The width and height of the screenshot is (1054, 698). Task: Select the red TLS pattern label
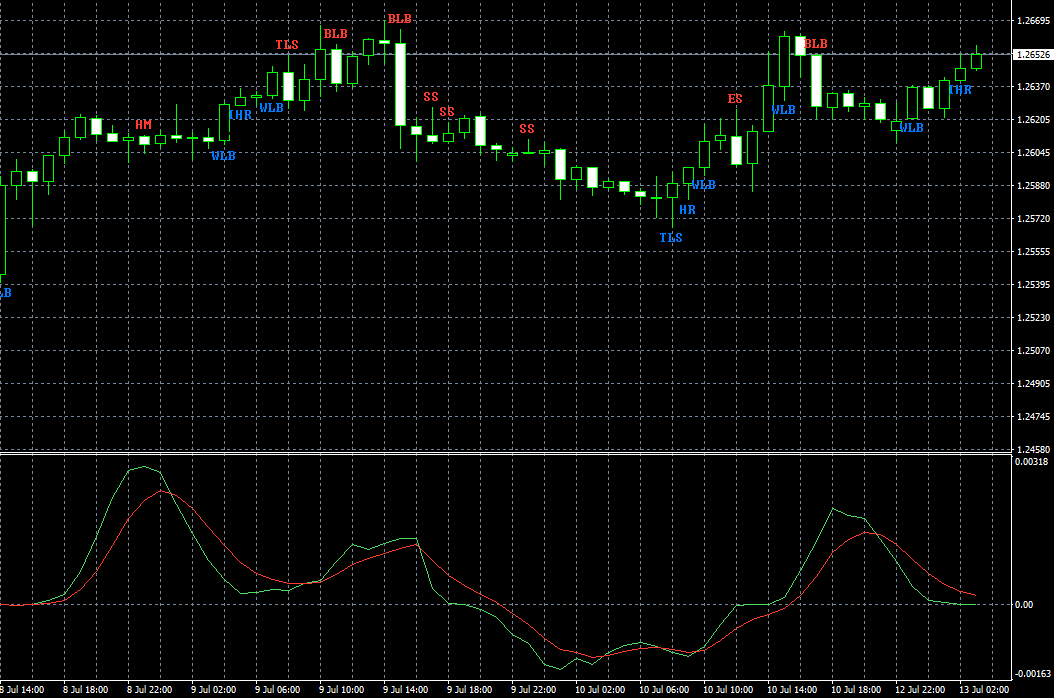tap(287, 45)
